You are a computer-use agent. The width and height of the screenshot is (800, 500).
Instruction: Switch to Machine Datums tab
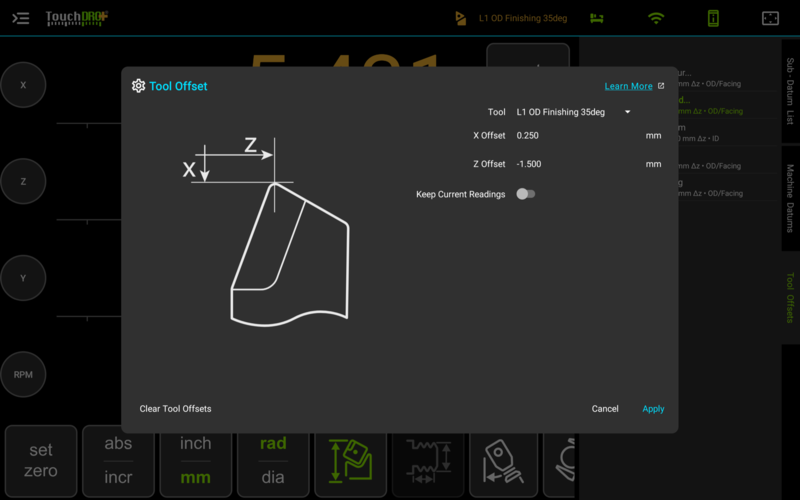click(790, 198)
